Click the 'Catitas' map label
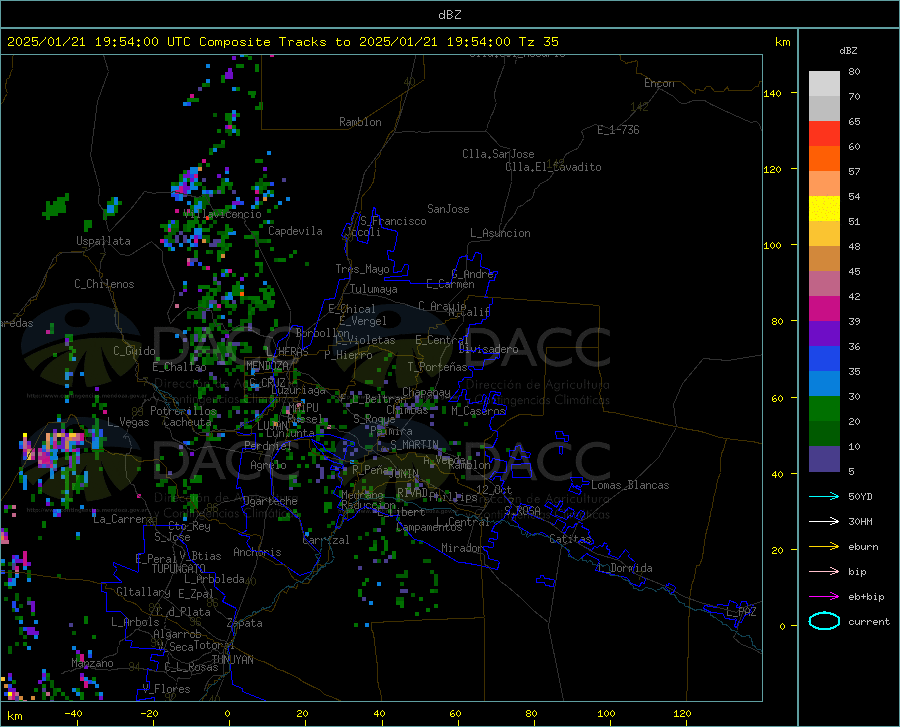The width and height of the screenshot is (900, 727). coord(570,539)
